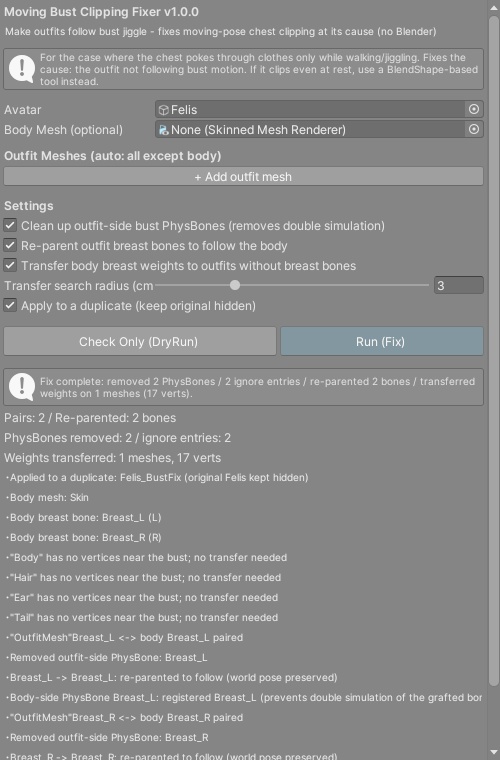Click Check Only (DryRun) button
This screenshot has width=500, height=760.
pos(140,341)
